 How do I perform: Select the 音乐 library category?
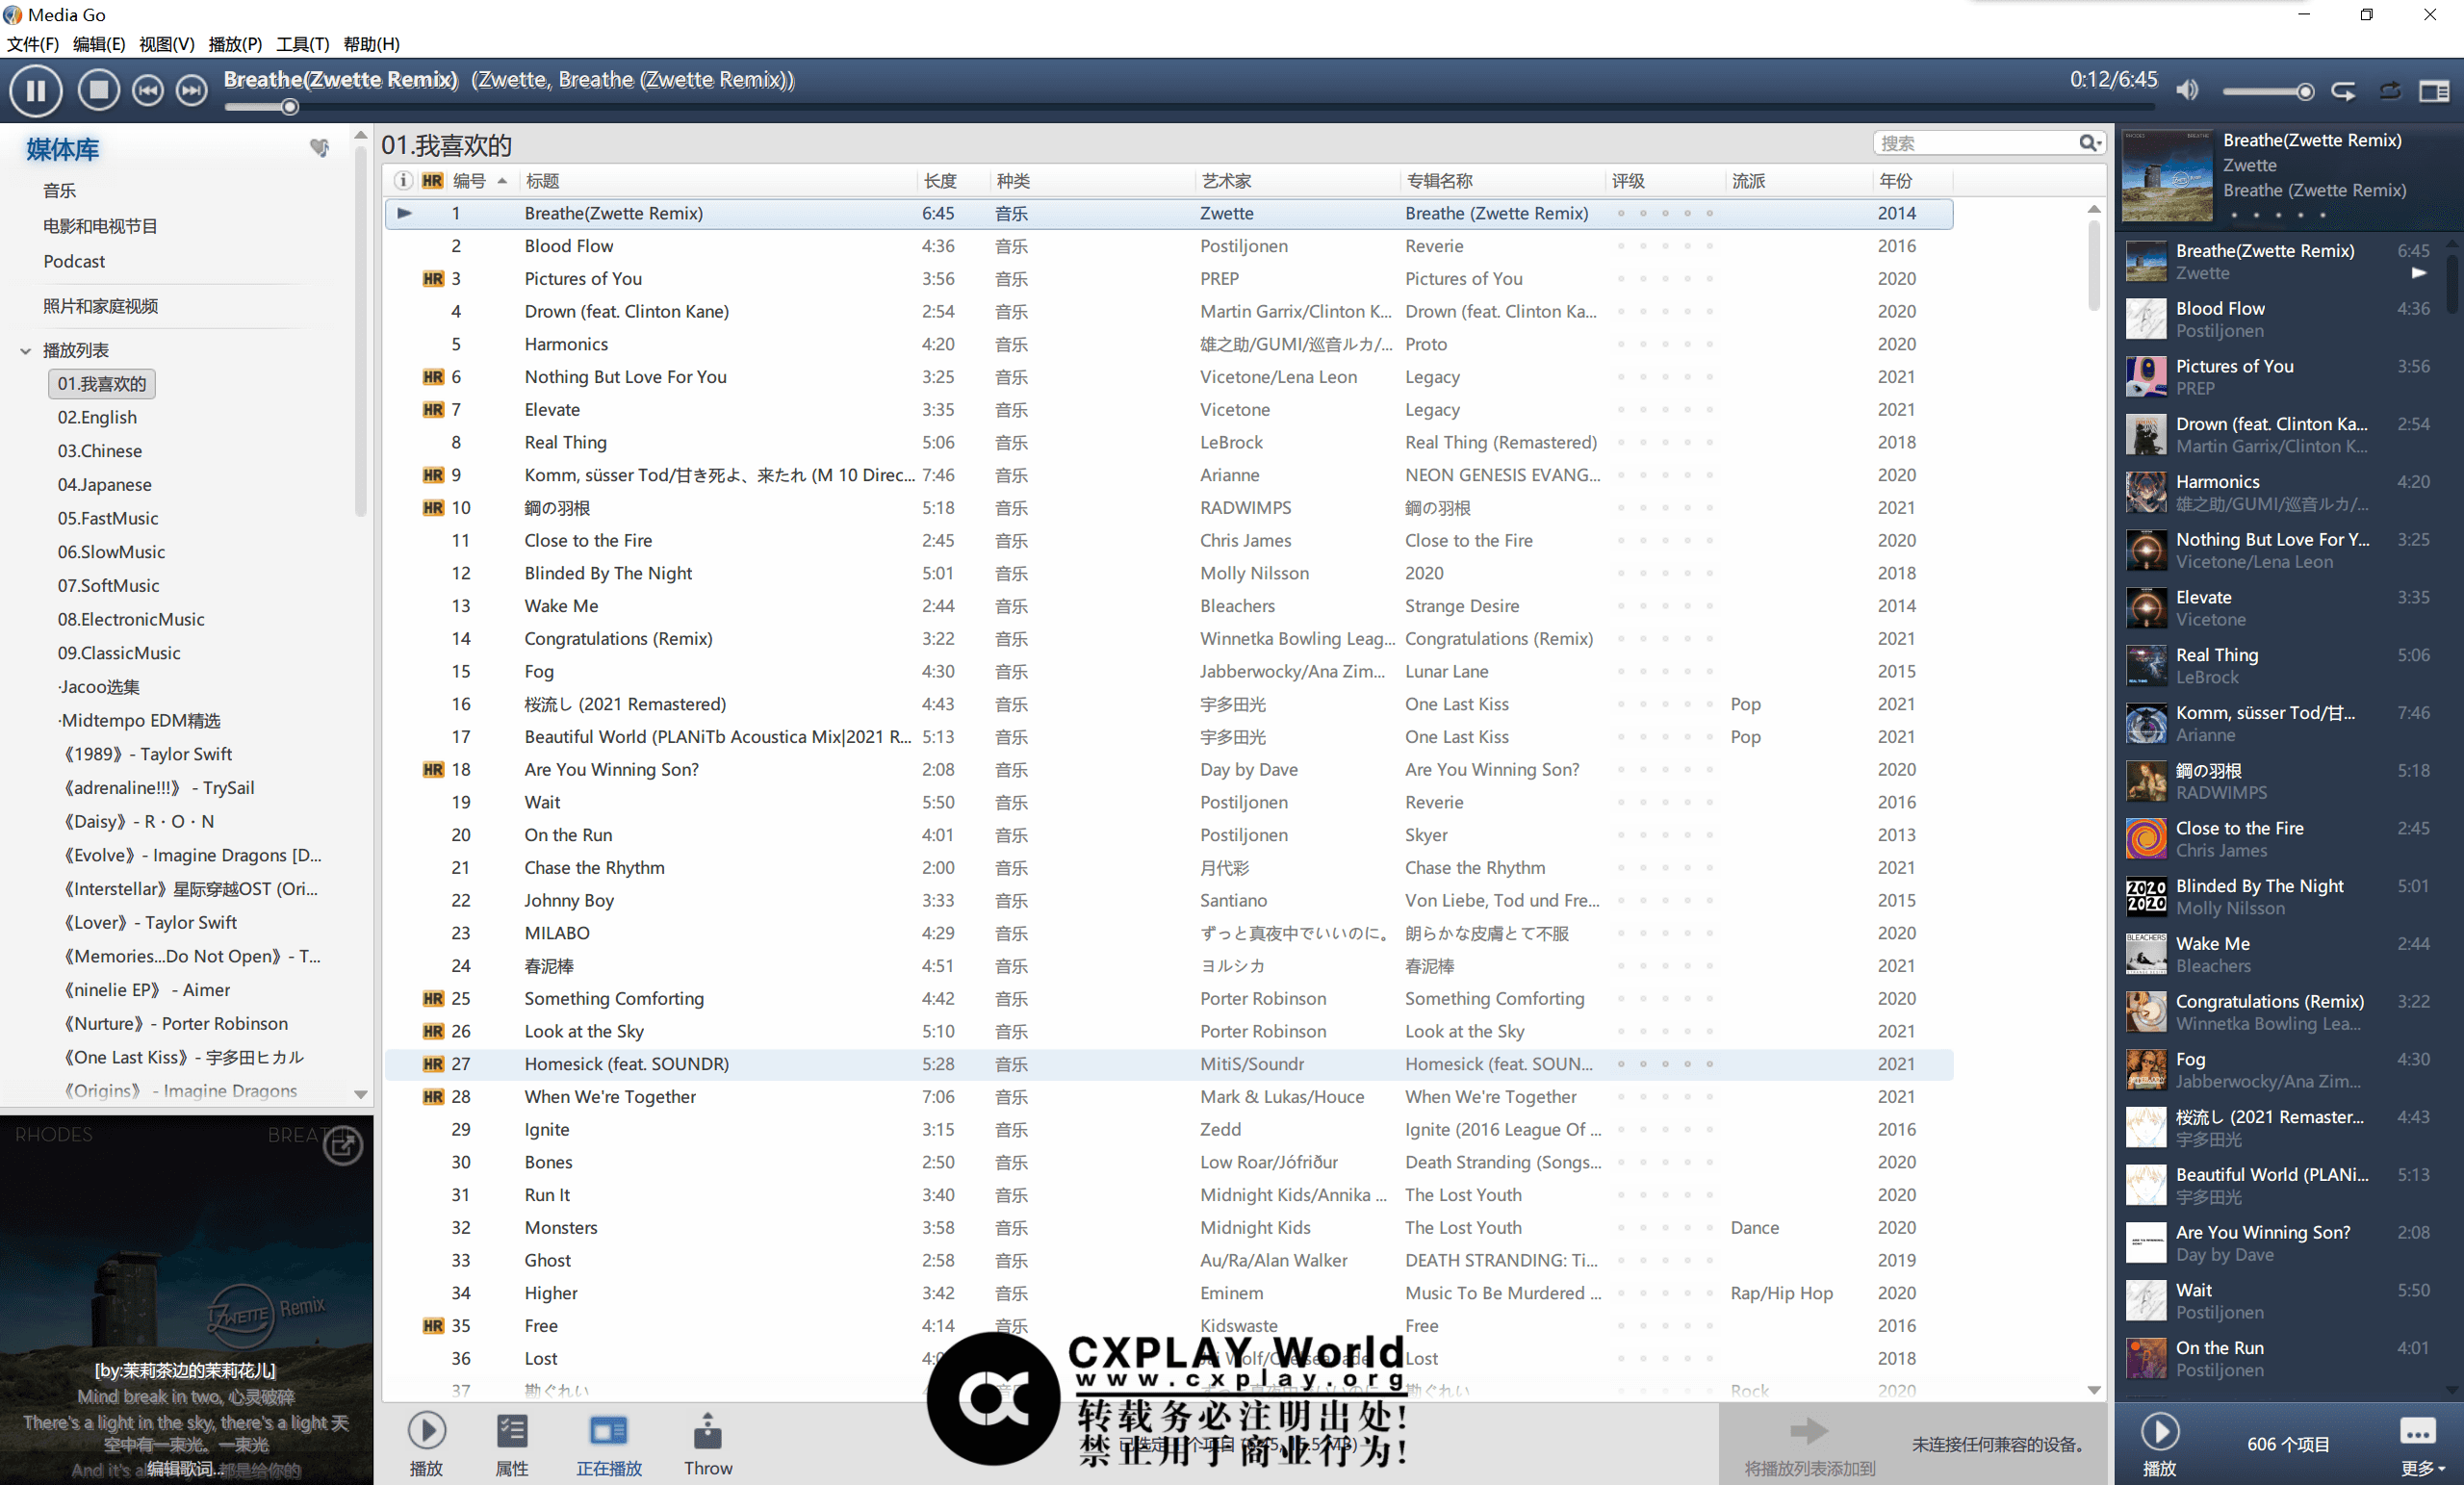(60, 190)
